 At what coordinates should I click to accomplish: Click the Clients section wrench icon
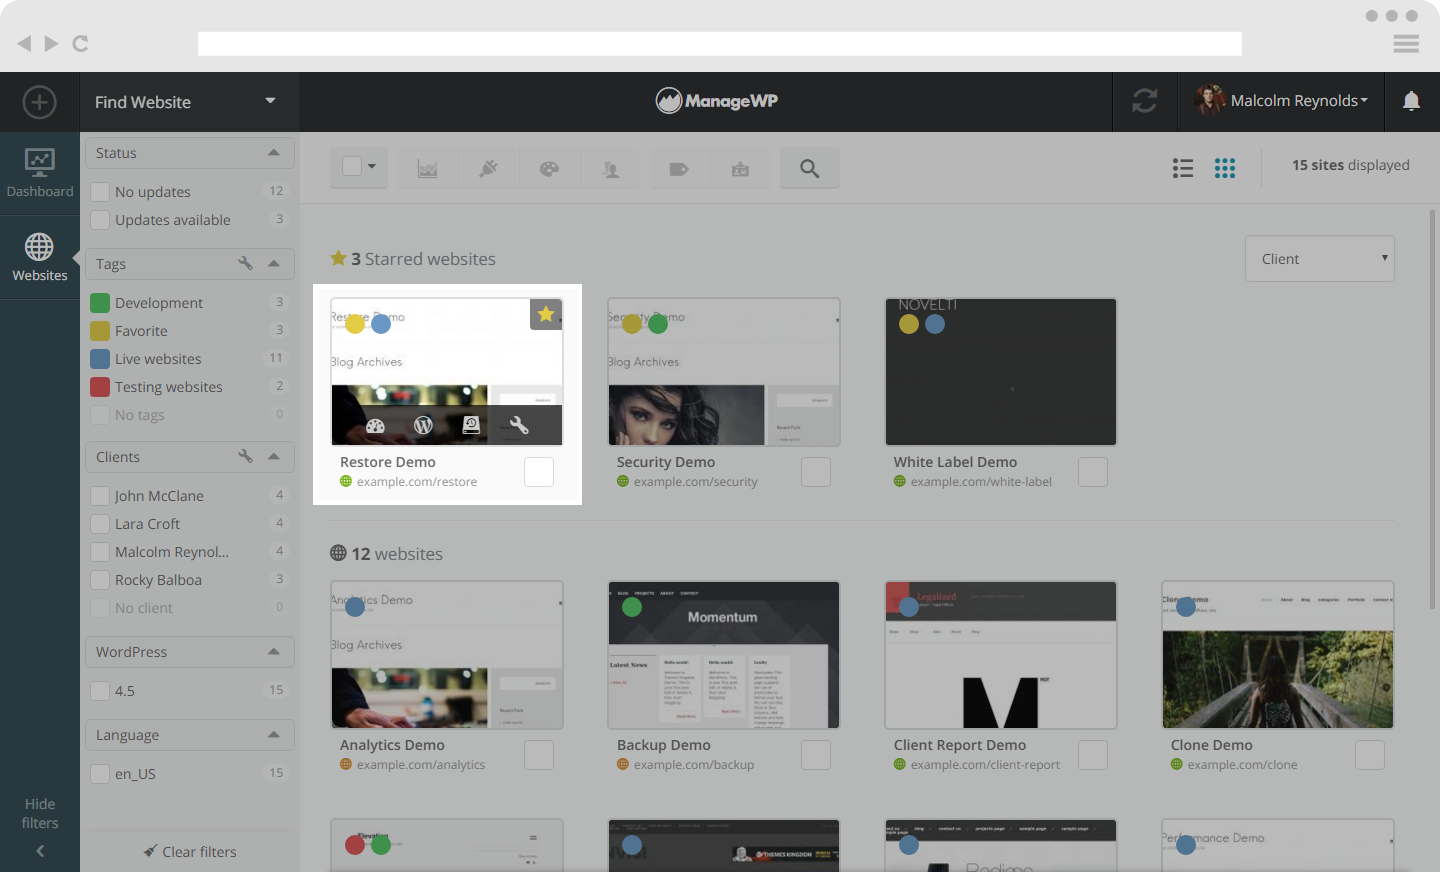245,456
